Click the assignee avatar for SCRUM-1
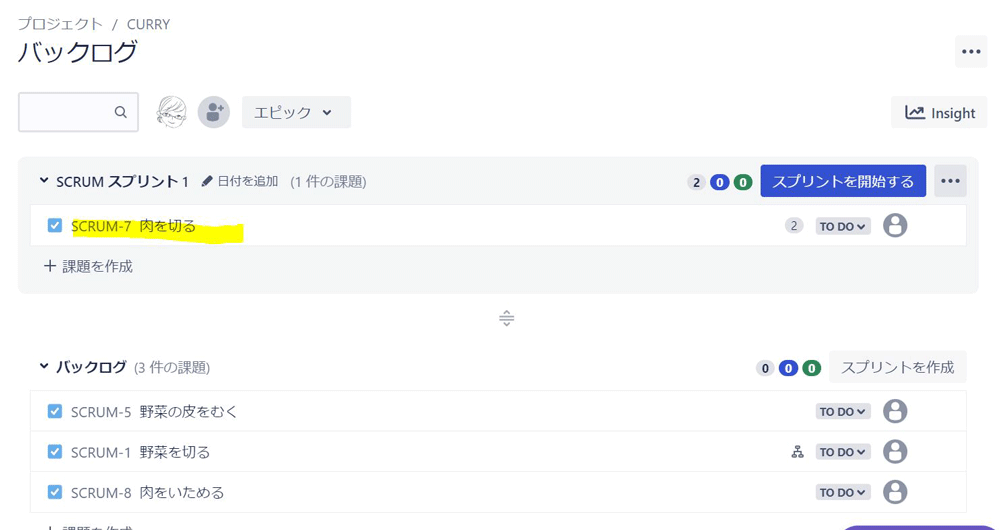Viewport: 1000px width, 530px height. [895, 452]
